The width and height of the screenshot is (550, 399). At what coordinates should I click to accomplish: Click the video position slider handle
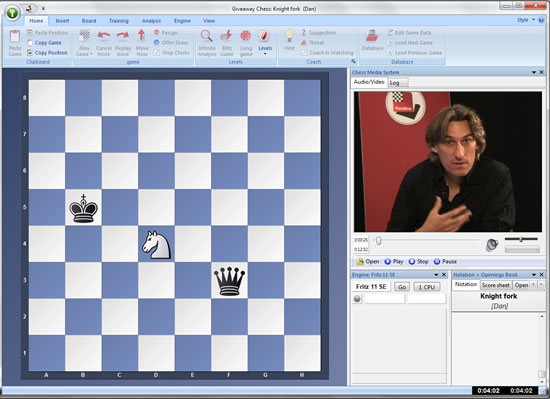click(378, 241)
